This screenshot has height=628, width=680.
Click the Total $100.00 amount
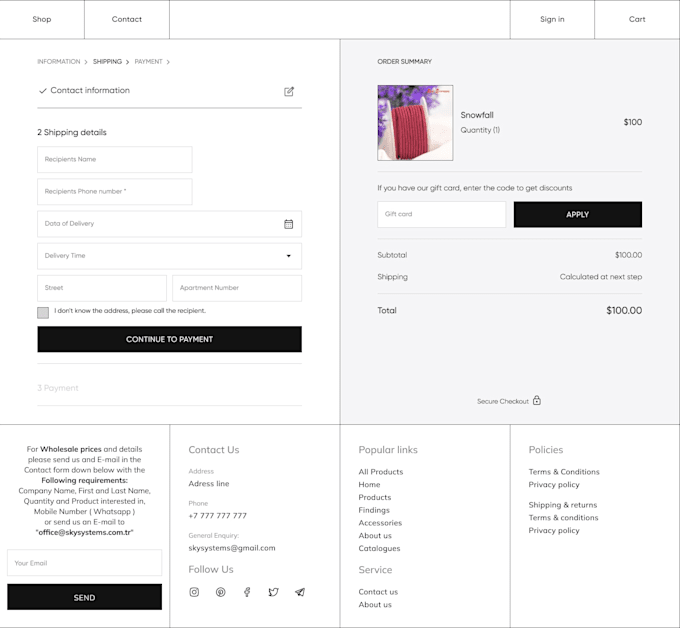(624, 311)
